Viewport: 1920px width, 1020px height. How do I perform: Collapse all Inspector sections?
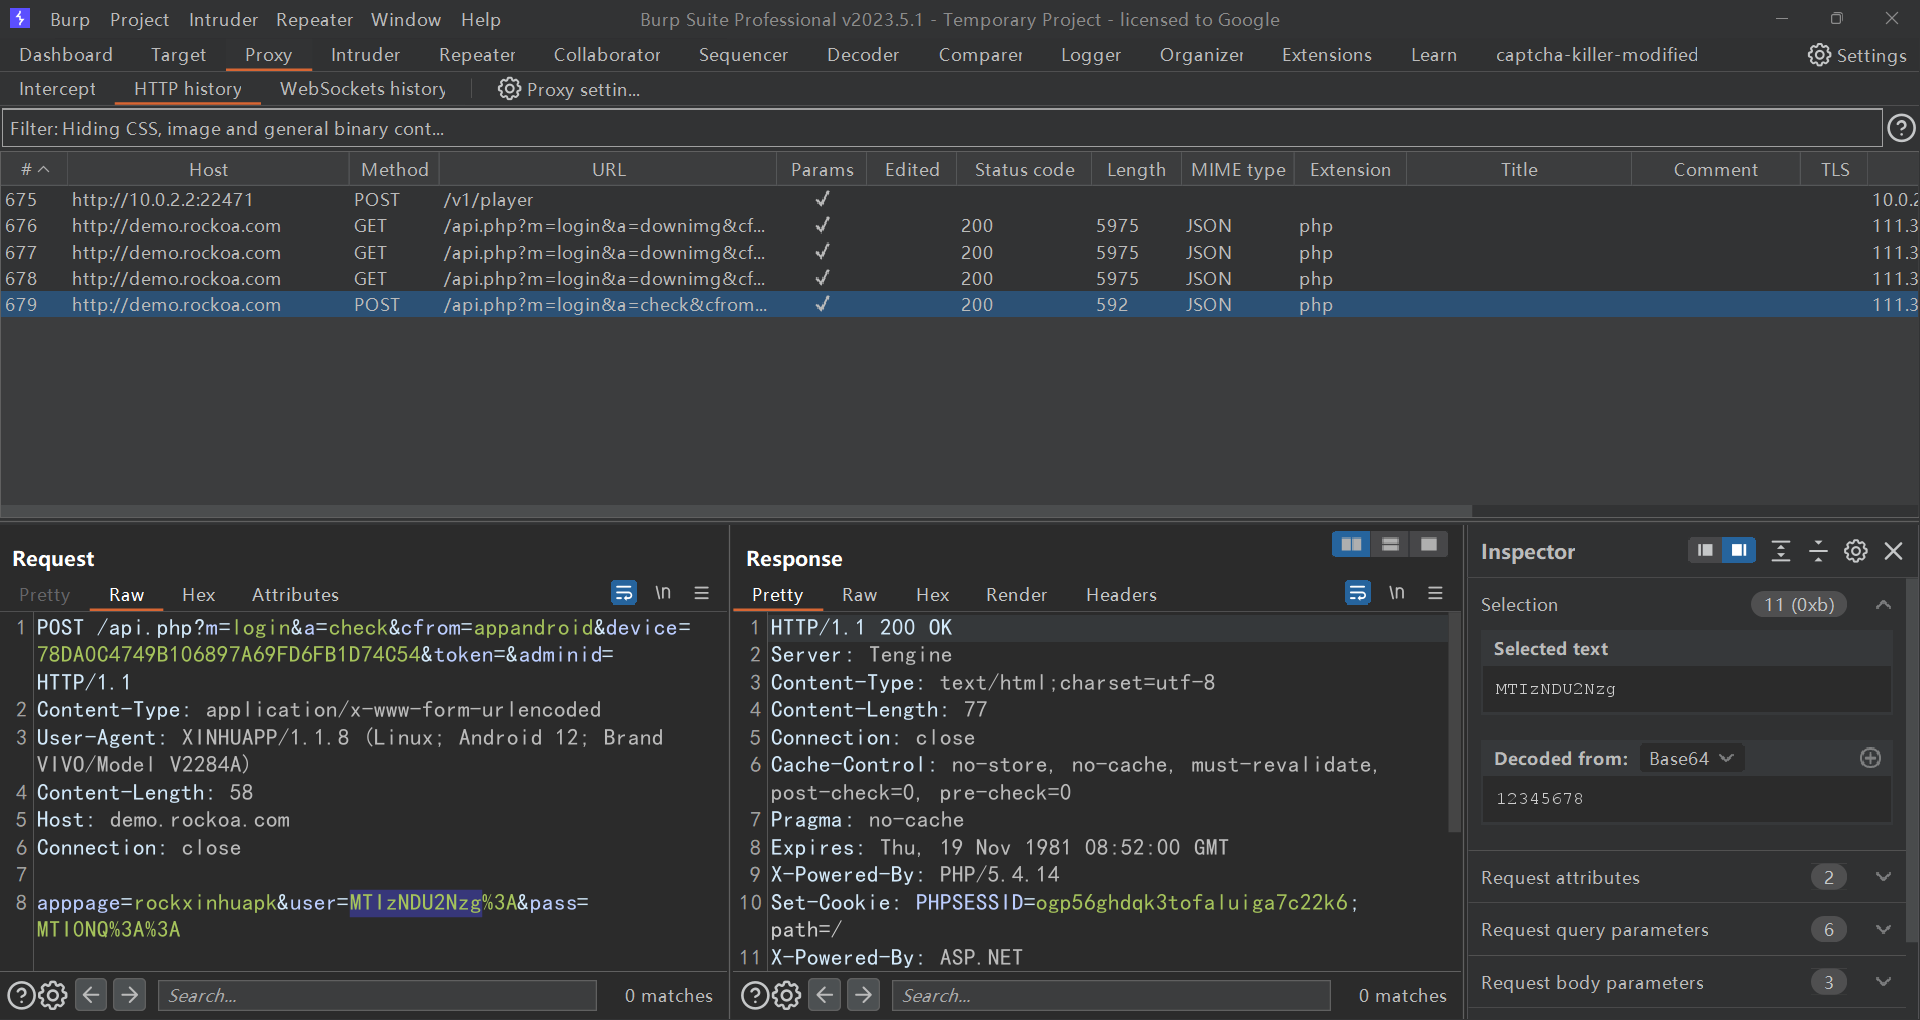(x=1818, y=551)
